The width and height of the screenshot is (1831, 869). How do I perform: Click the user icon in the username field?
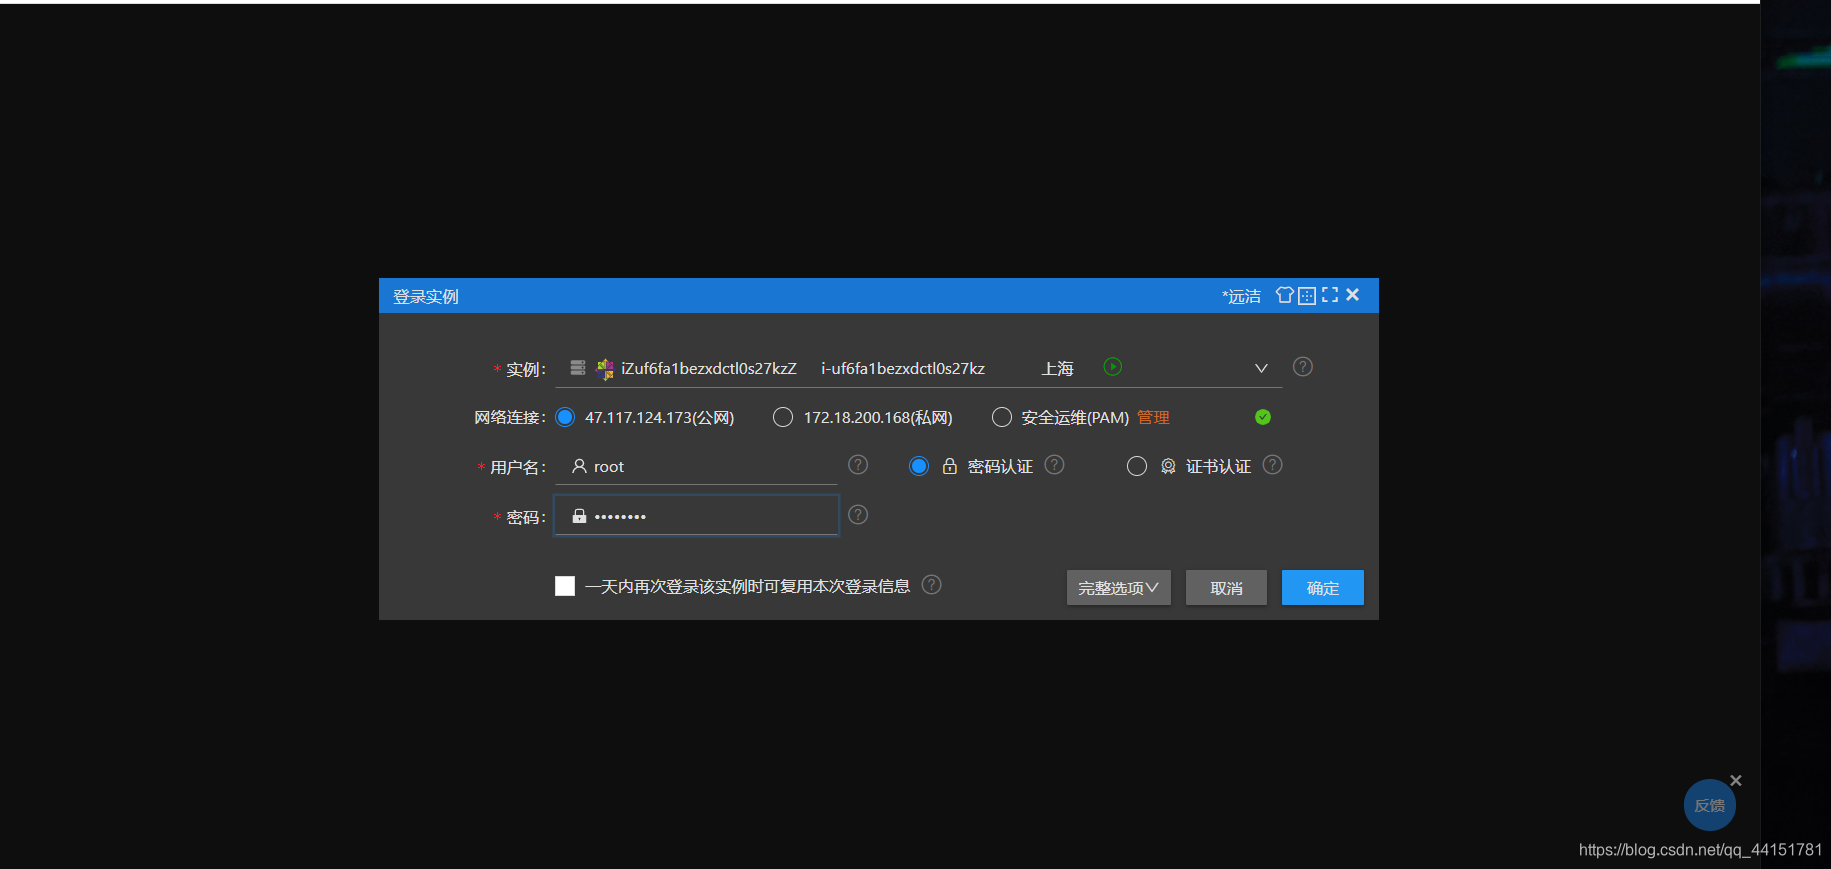[579, 466]
